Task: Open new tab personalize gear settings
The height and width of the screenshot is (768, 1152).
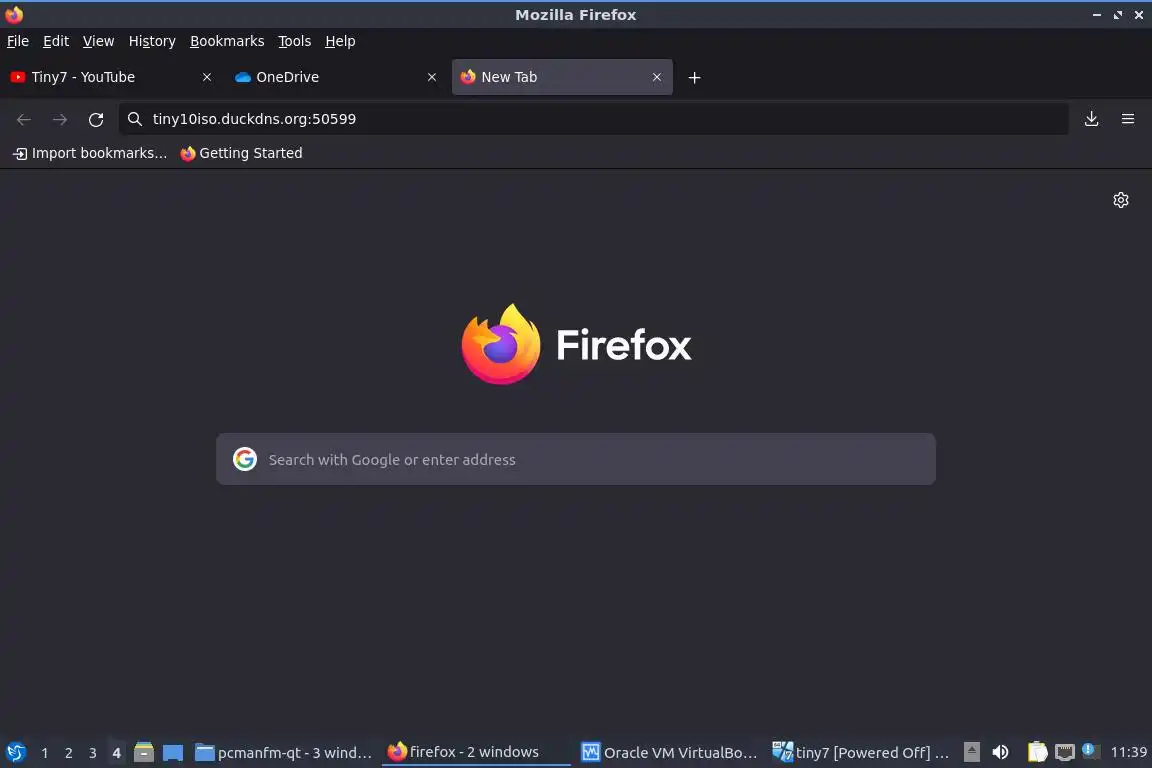Action: tap(1120, 200)
